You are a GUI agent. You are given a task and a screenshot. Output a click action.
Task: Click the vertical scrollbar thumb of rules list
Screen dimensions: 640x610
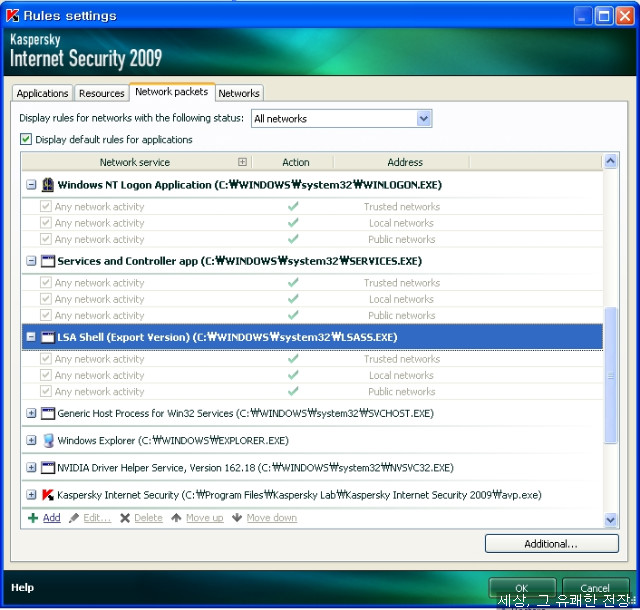pyautogui.click(x=610, y=375)
